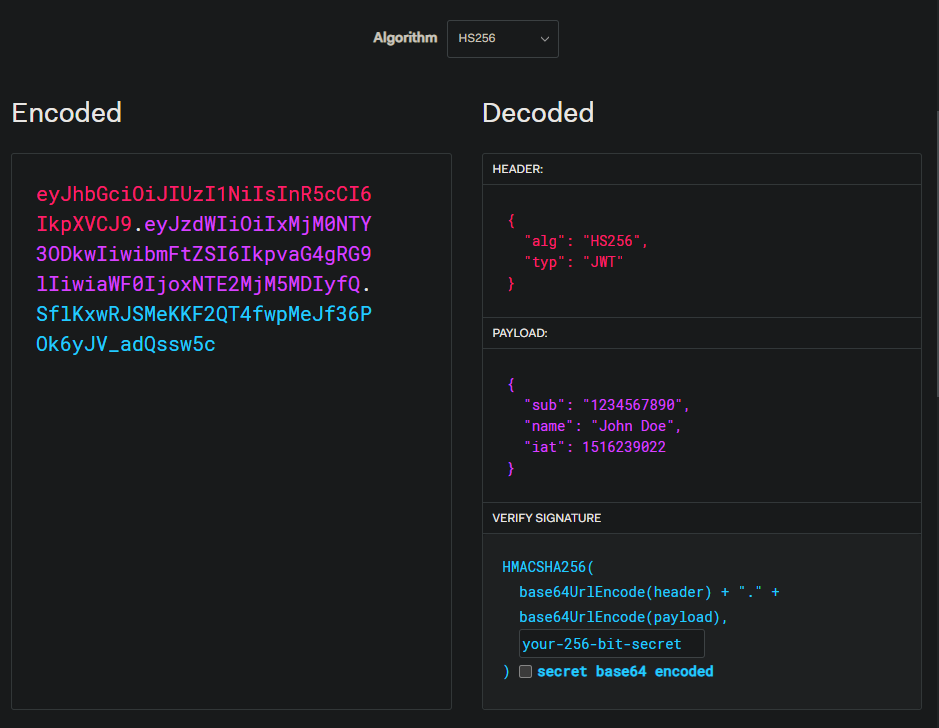Click the chevron arrow in the algorithm selector

[545, 39]
